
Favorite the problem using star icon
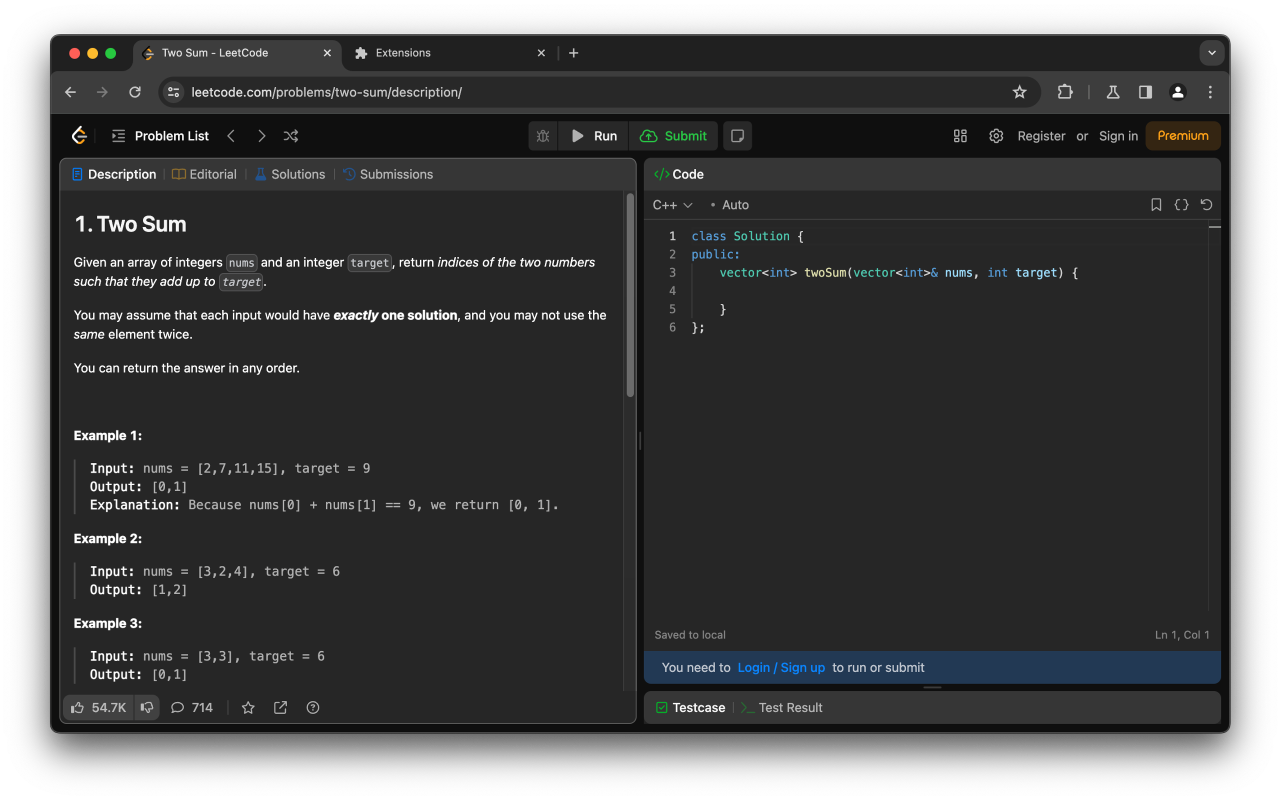[248, 707]
